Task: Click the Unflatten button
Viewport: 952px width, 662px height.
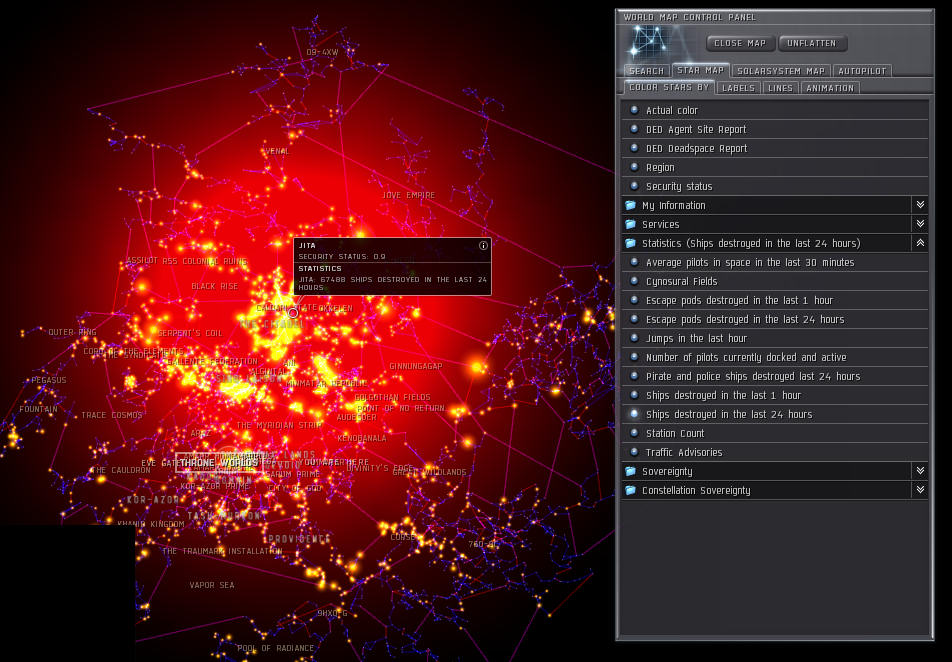Action: click(x=813, y=43)
